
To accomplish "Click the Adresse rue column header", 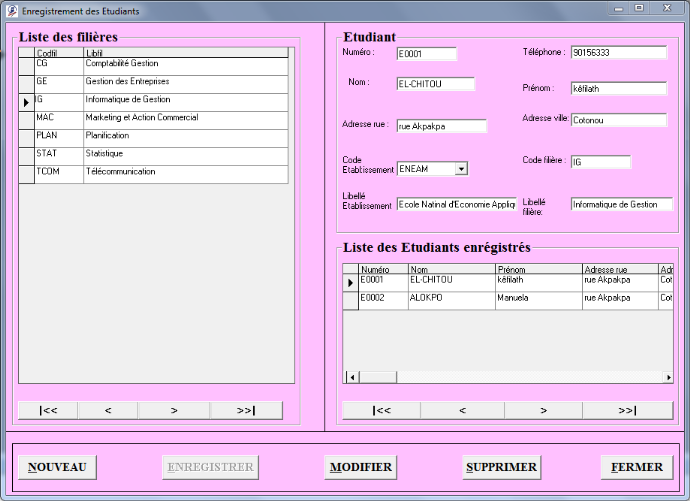I will click(x=620, y=269).
